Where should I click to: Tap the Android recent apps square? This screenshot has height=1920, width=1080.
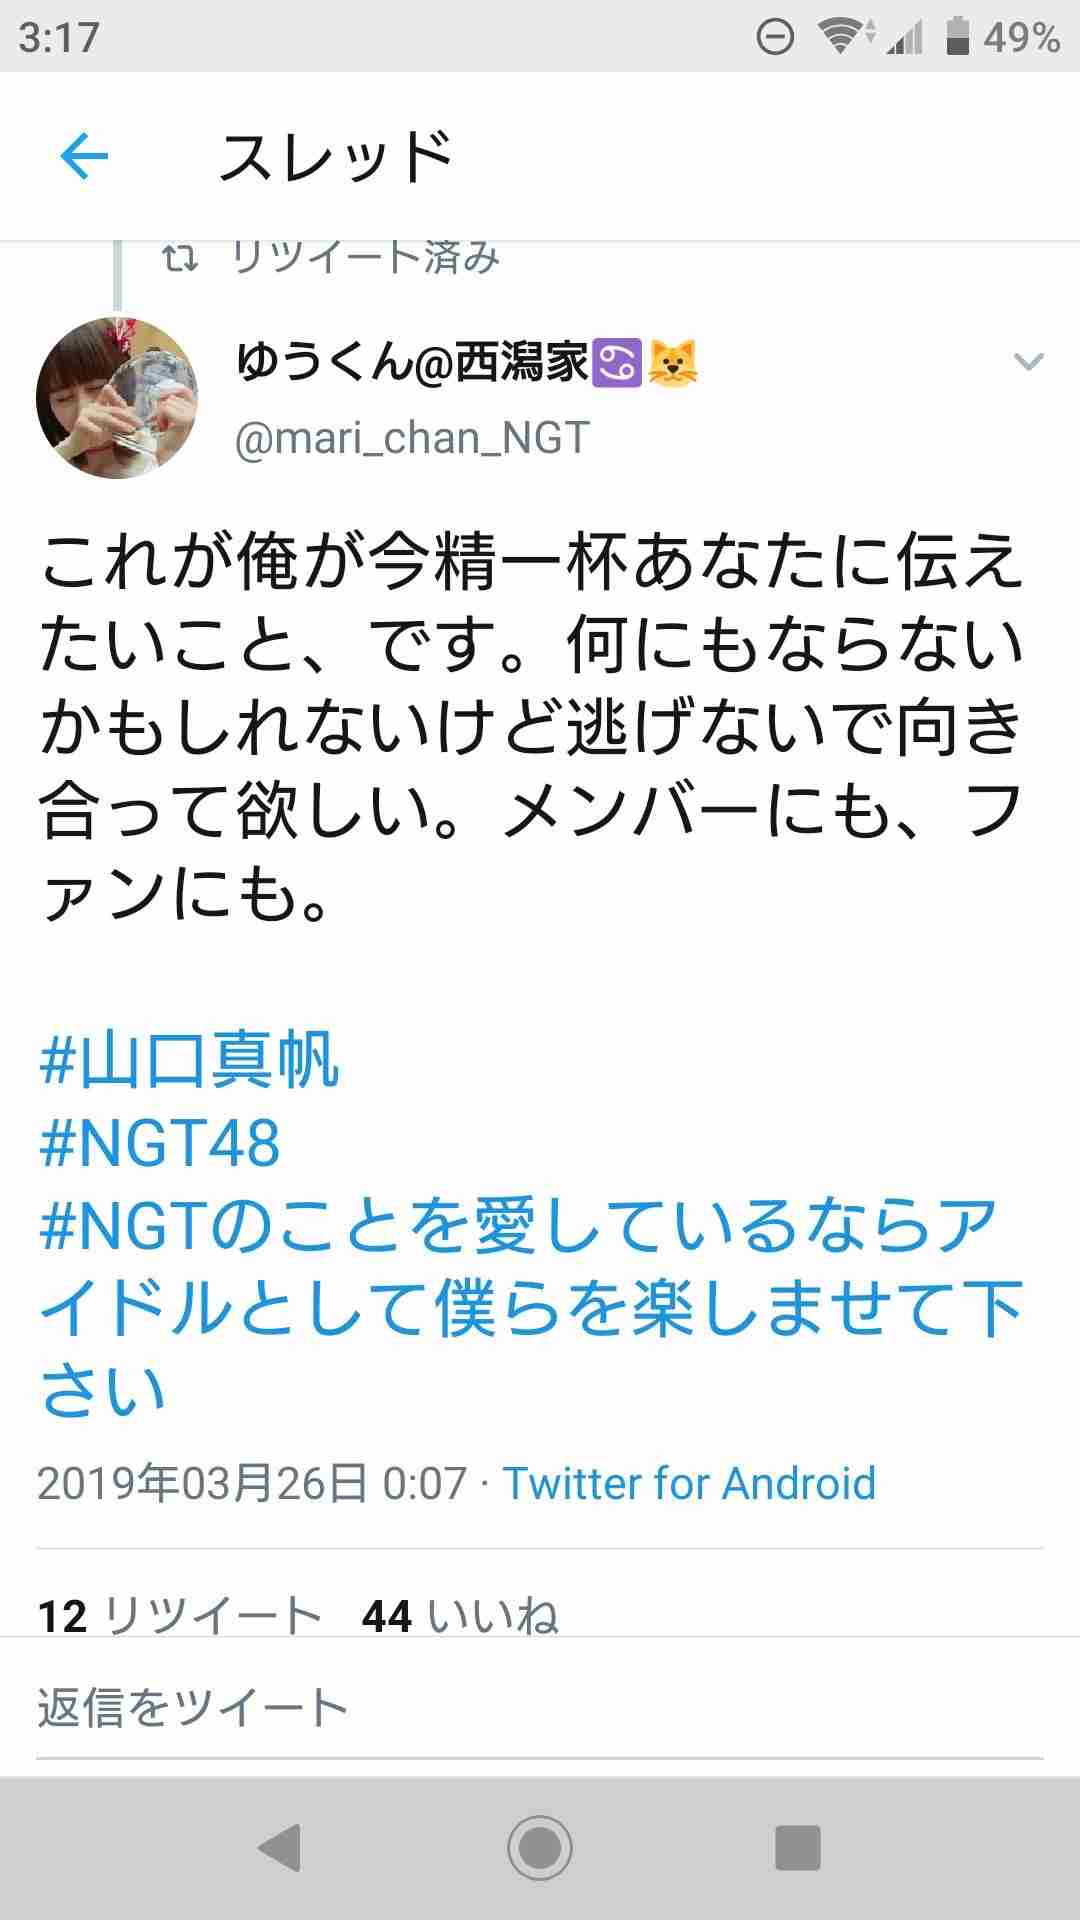click(798, 1847)
